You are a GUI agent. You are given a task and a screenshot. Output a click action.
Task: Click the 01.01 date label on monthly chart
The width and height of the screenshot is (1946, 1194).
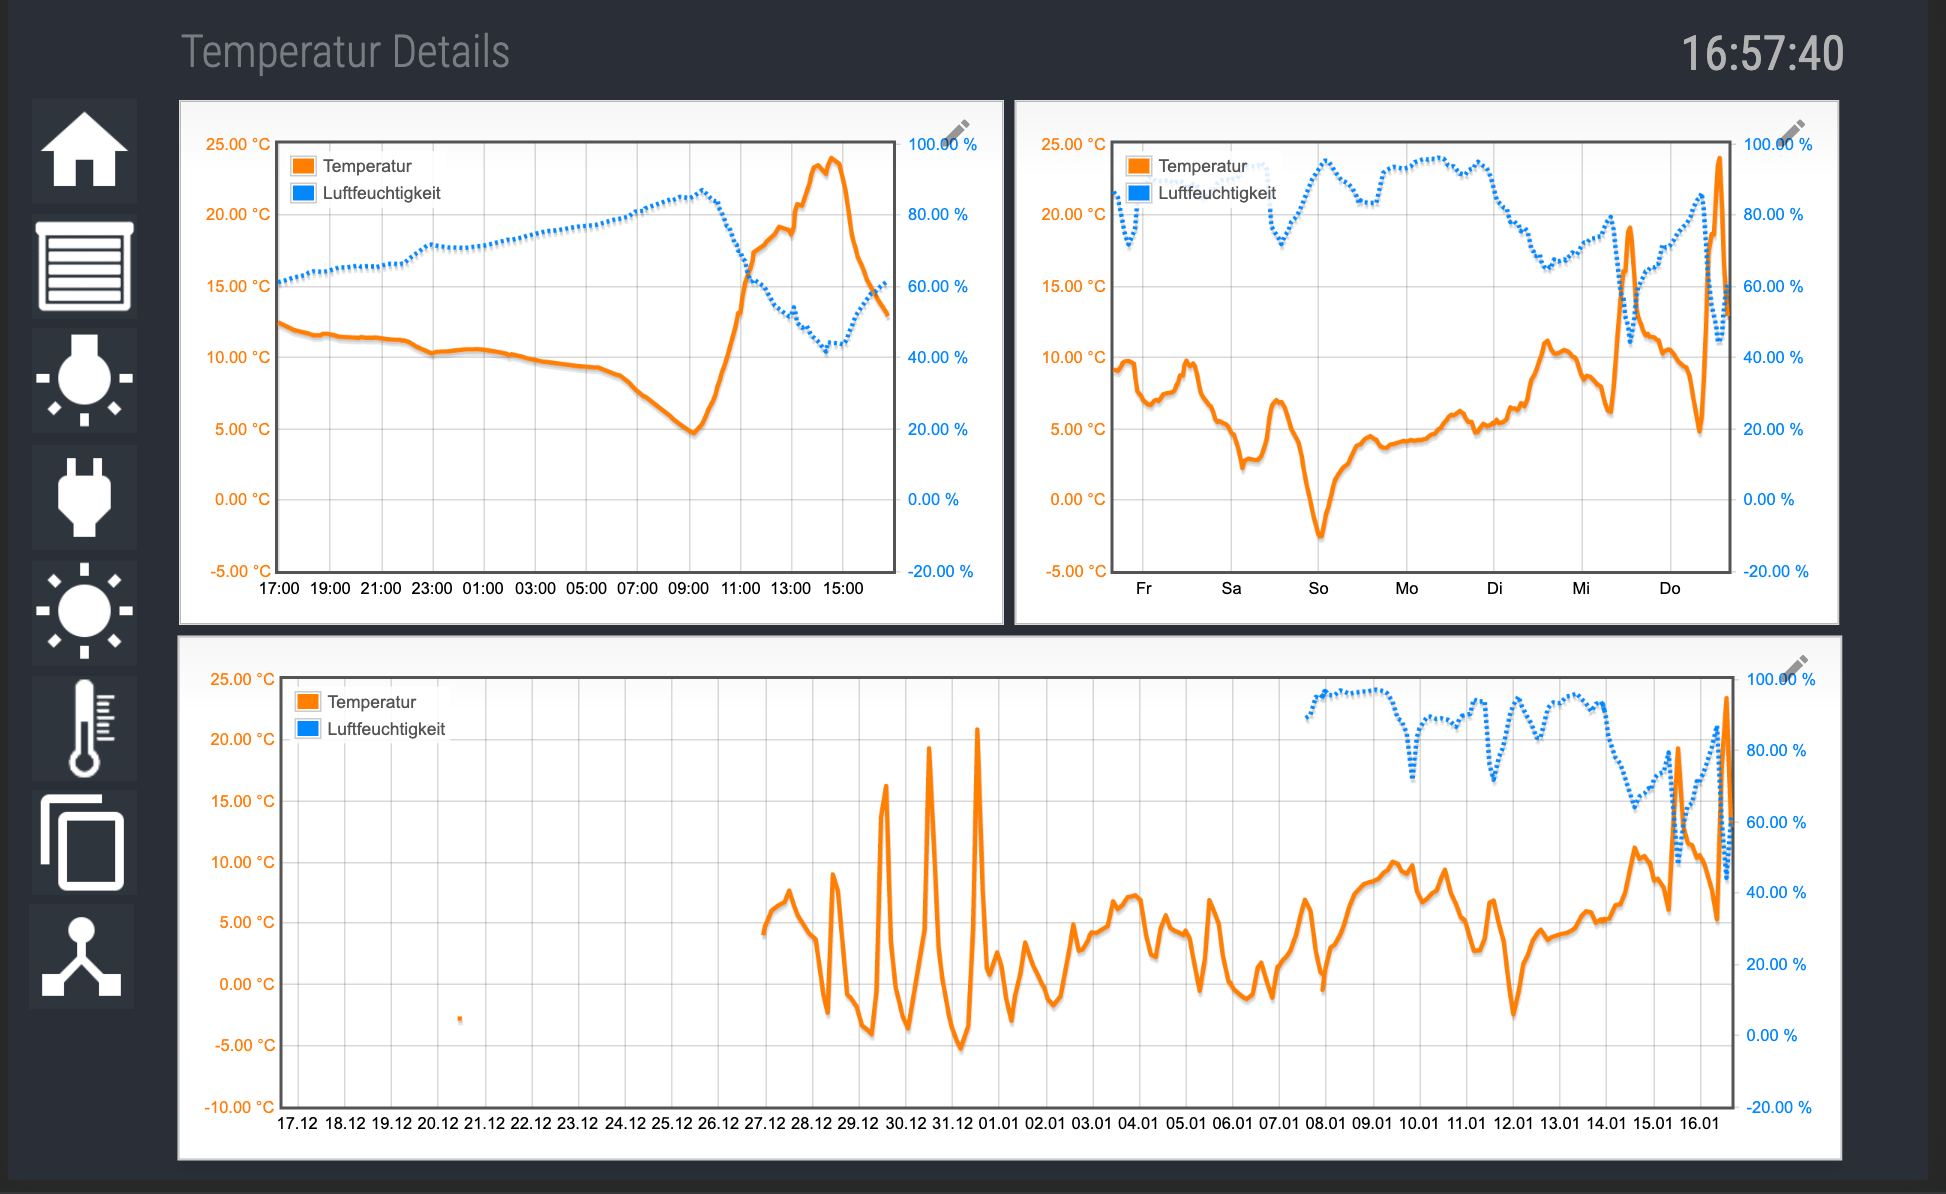[x=997, y=1123]
